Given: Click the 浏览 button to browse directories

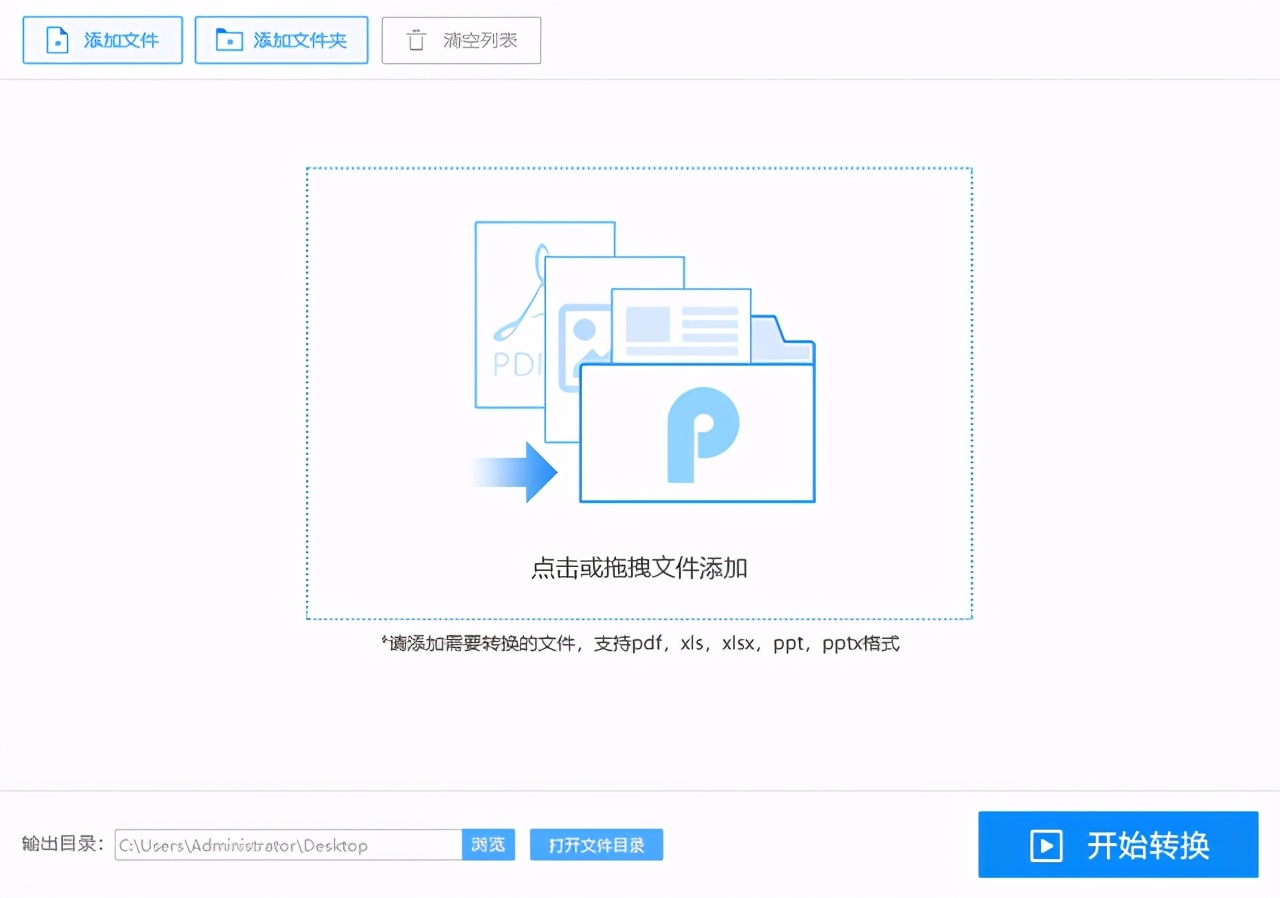Looking at the screenshot, I should click(488, 844).
